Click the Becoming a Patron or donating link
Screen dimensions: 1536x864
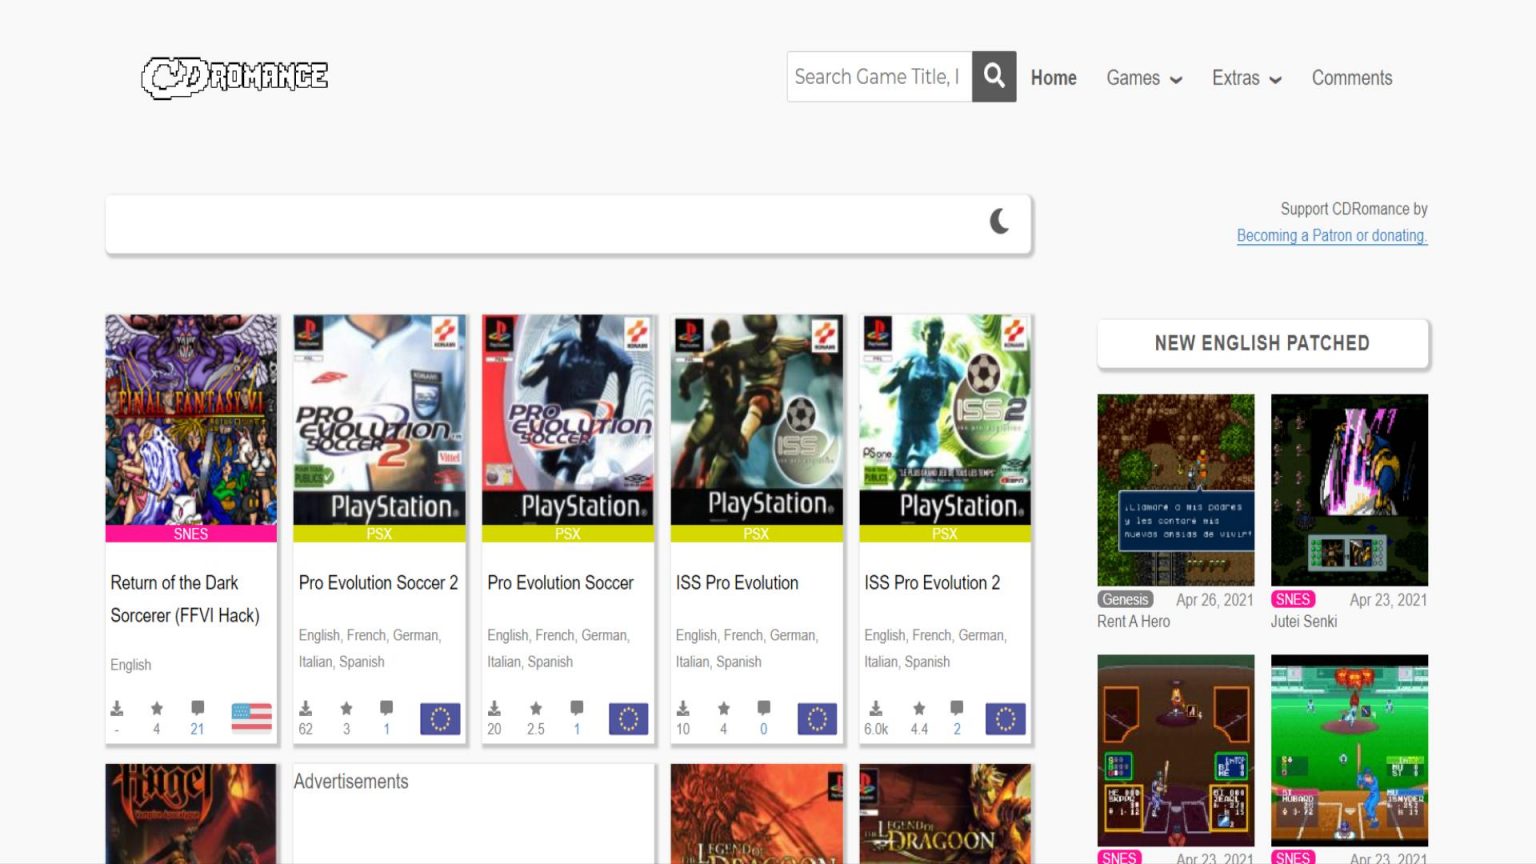click(1331, 236)
